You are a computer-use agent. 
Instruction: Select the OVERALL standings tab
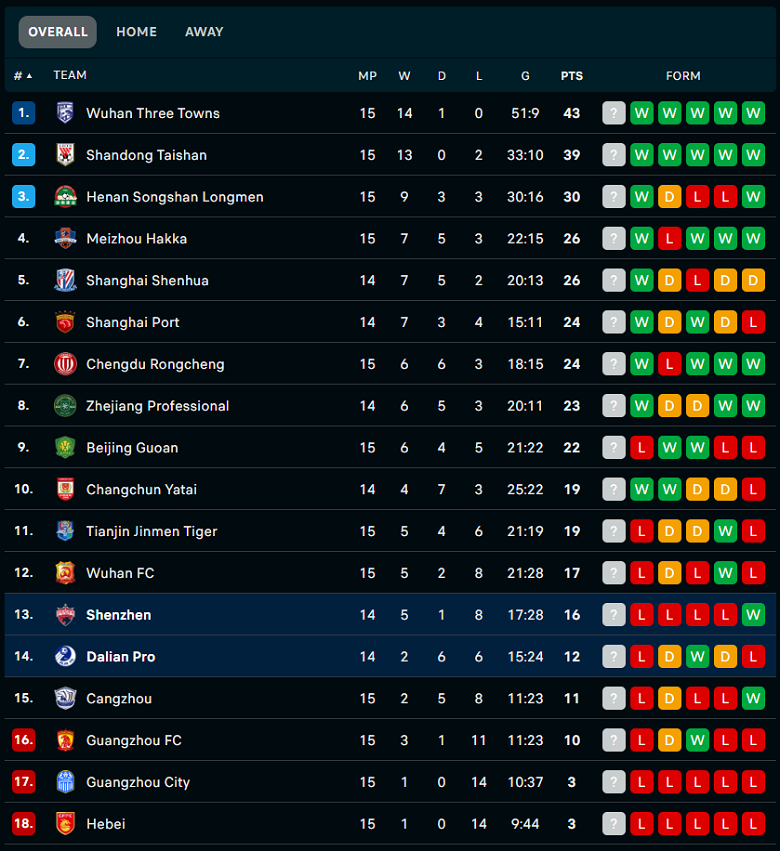(x=58, y=32)
